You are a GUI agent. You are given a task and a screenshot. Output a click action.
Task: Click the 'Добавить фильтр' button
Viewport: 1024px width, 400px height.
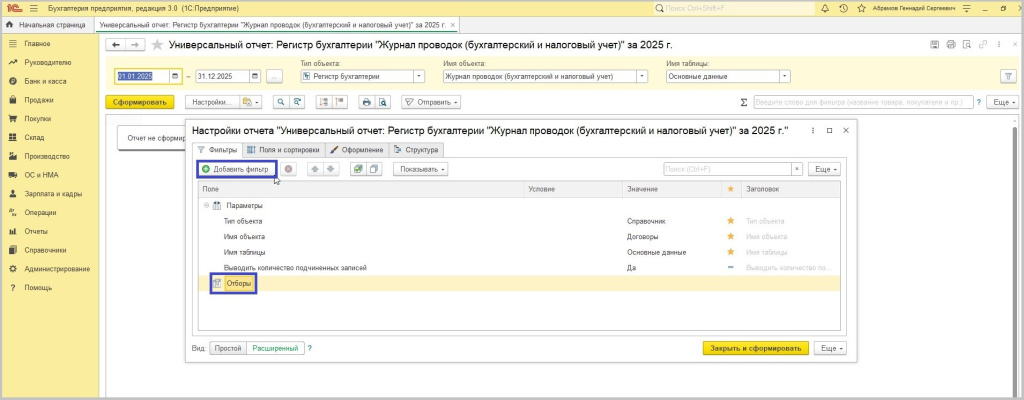(236, 169)
